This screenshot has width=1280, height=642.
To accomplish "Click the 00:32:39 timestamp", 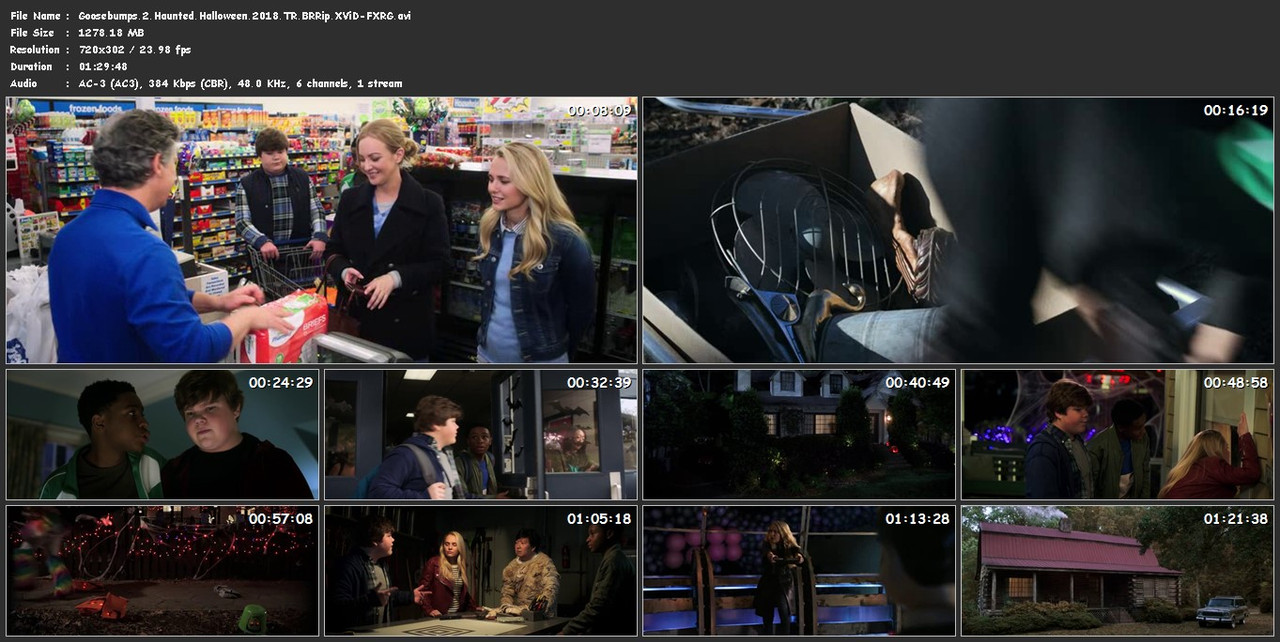I will pyautogui.click(x=599, y=382).
